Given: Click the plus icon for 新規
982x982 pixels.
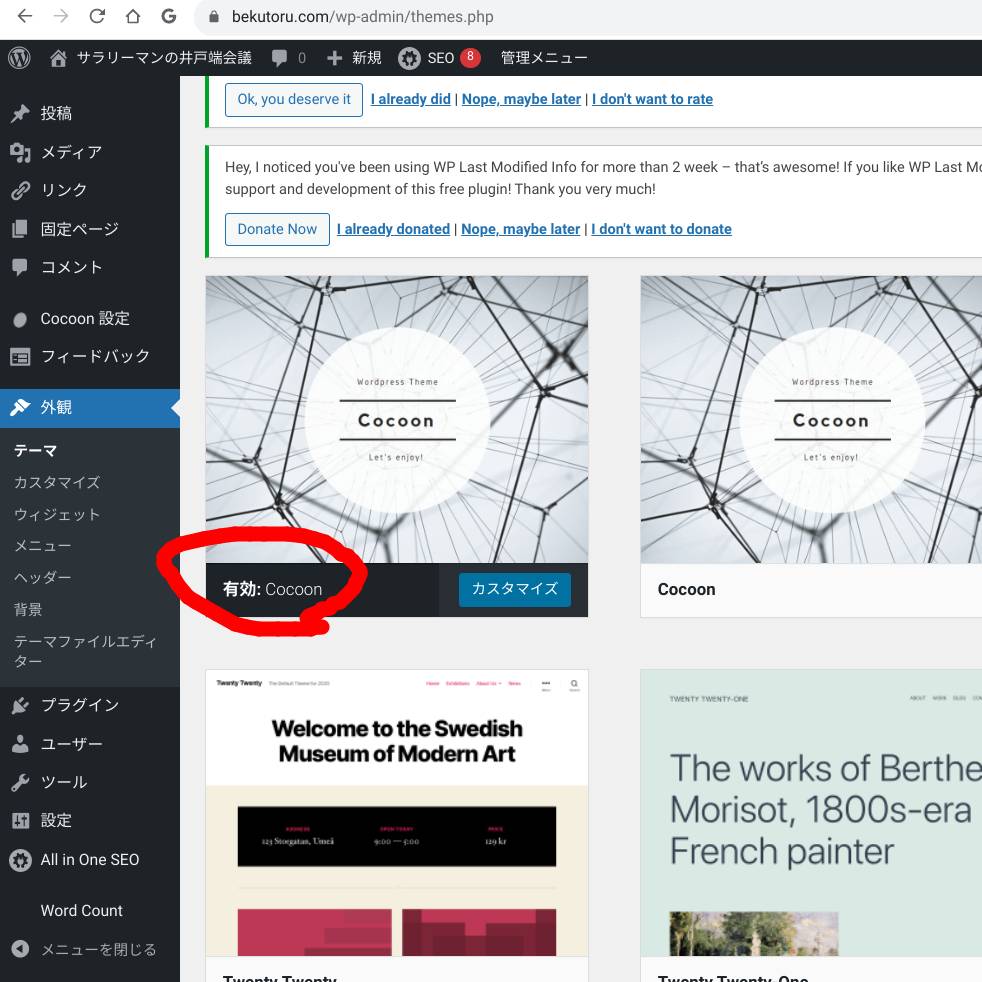Looking at the screenshot, I should [334, 58].
